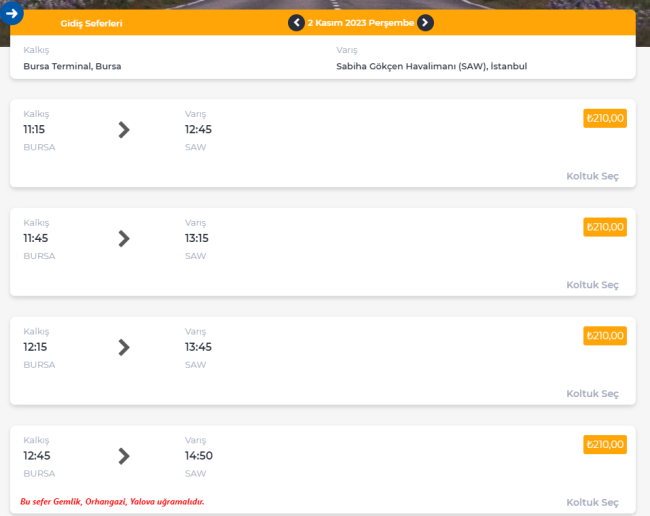
Task: Click Gidiş Seferleri header label
Action: (x=91, y=23)
